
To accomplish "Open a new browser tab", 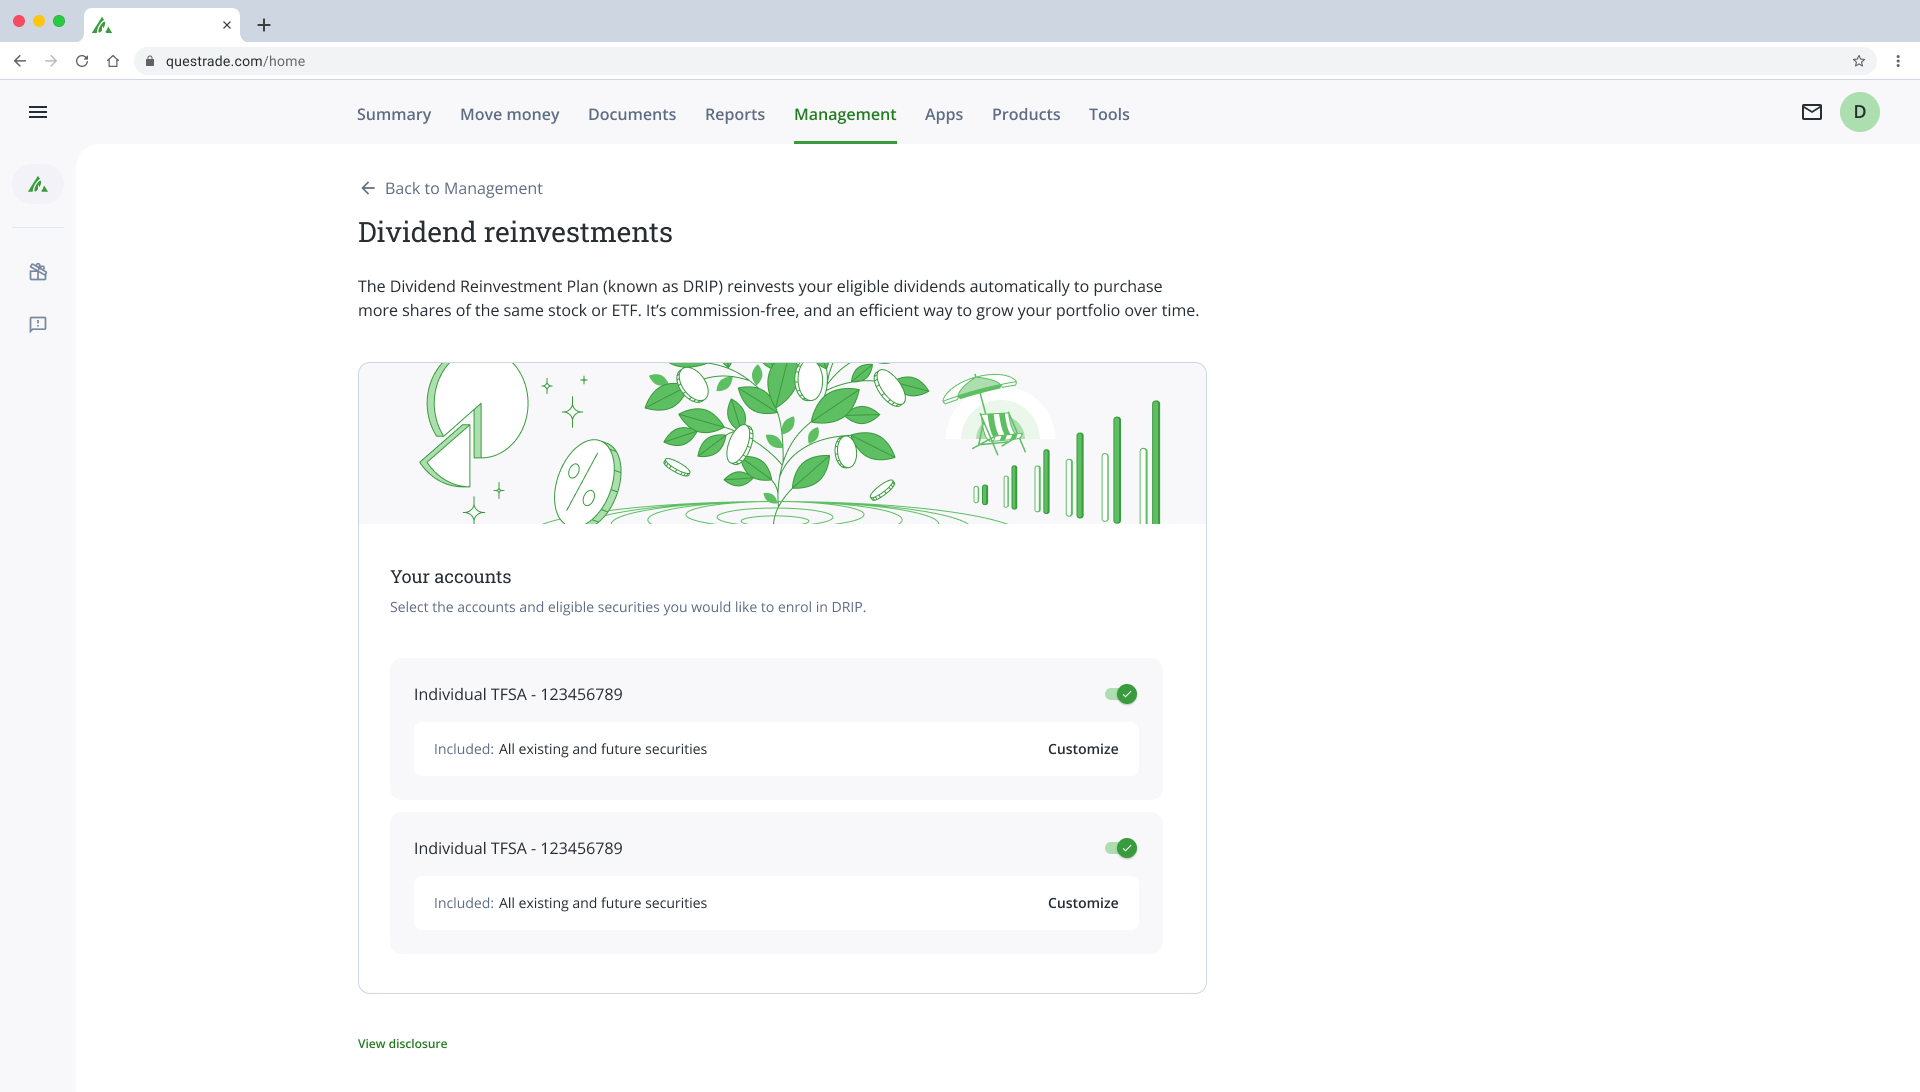I will click(264, 25).
